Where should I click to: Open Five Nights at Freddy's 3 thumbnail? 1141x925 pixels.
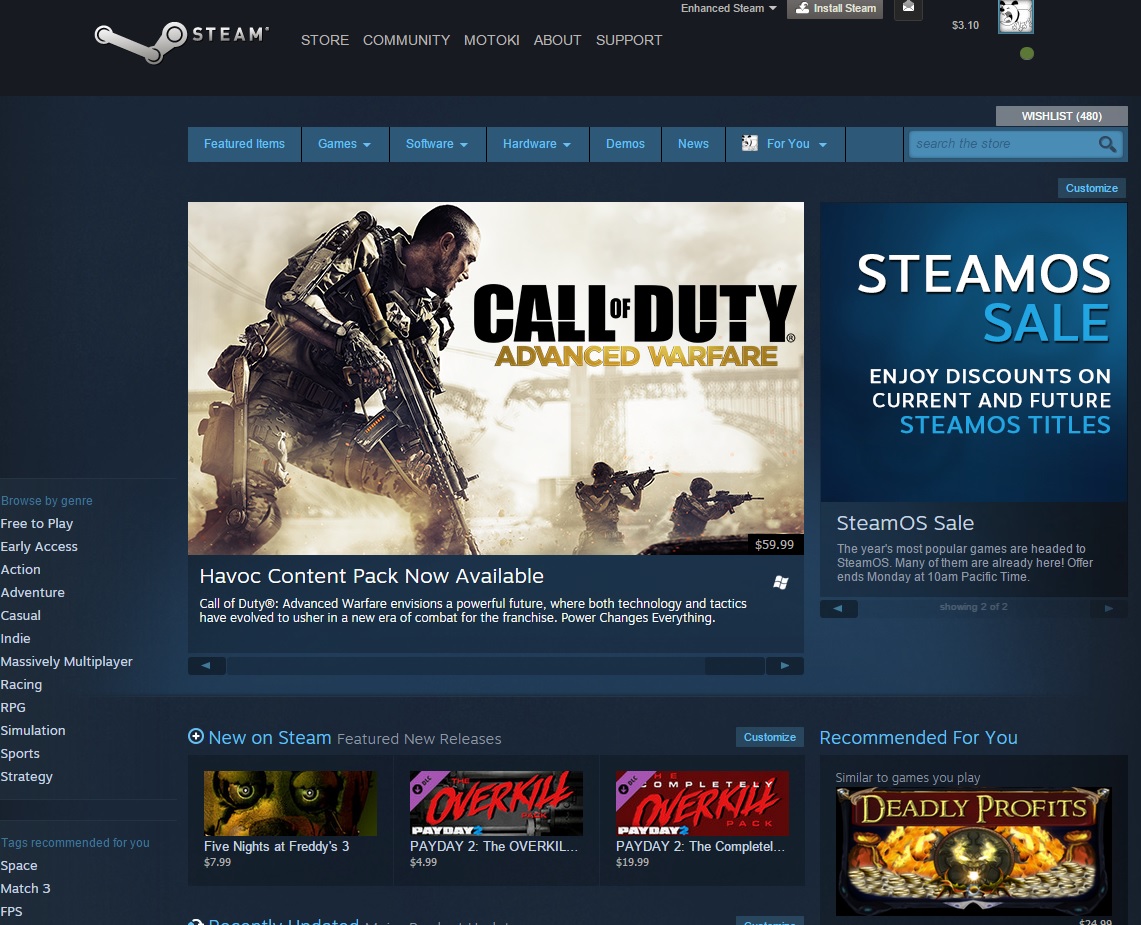pyautogui.click(x=290, y=803)
